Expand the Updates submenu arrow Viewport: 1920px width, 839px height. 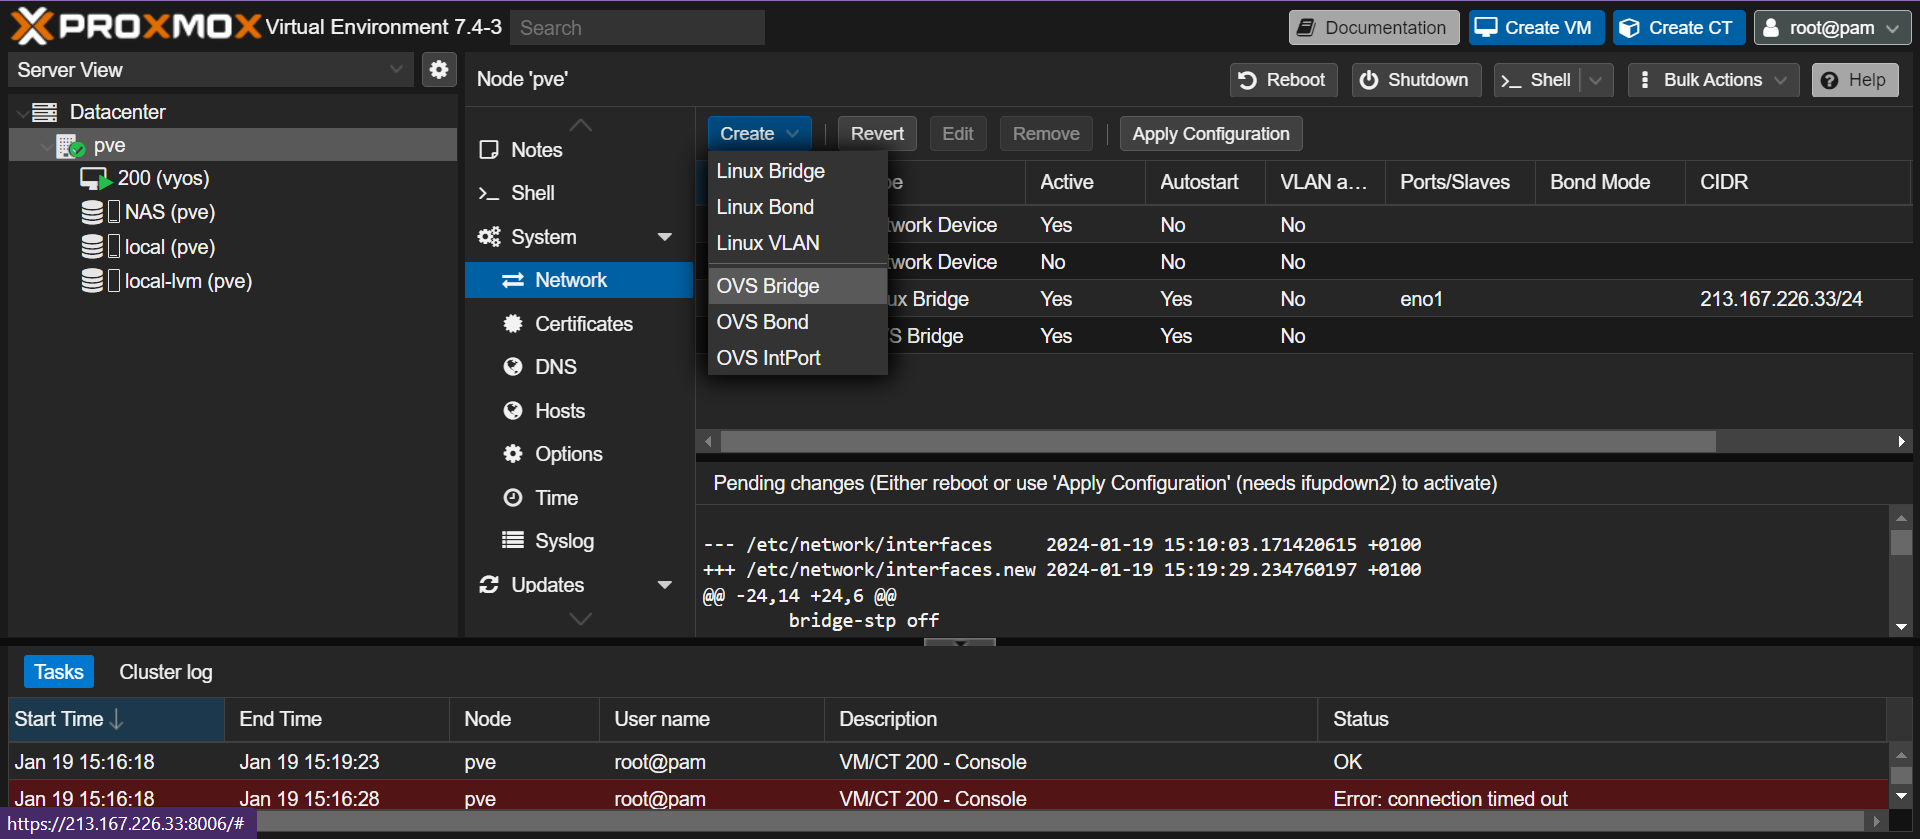click(665, 585)
